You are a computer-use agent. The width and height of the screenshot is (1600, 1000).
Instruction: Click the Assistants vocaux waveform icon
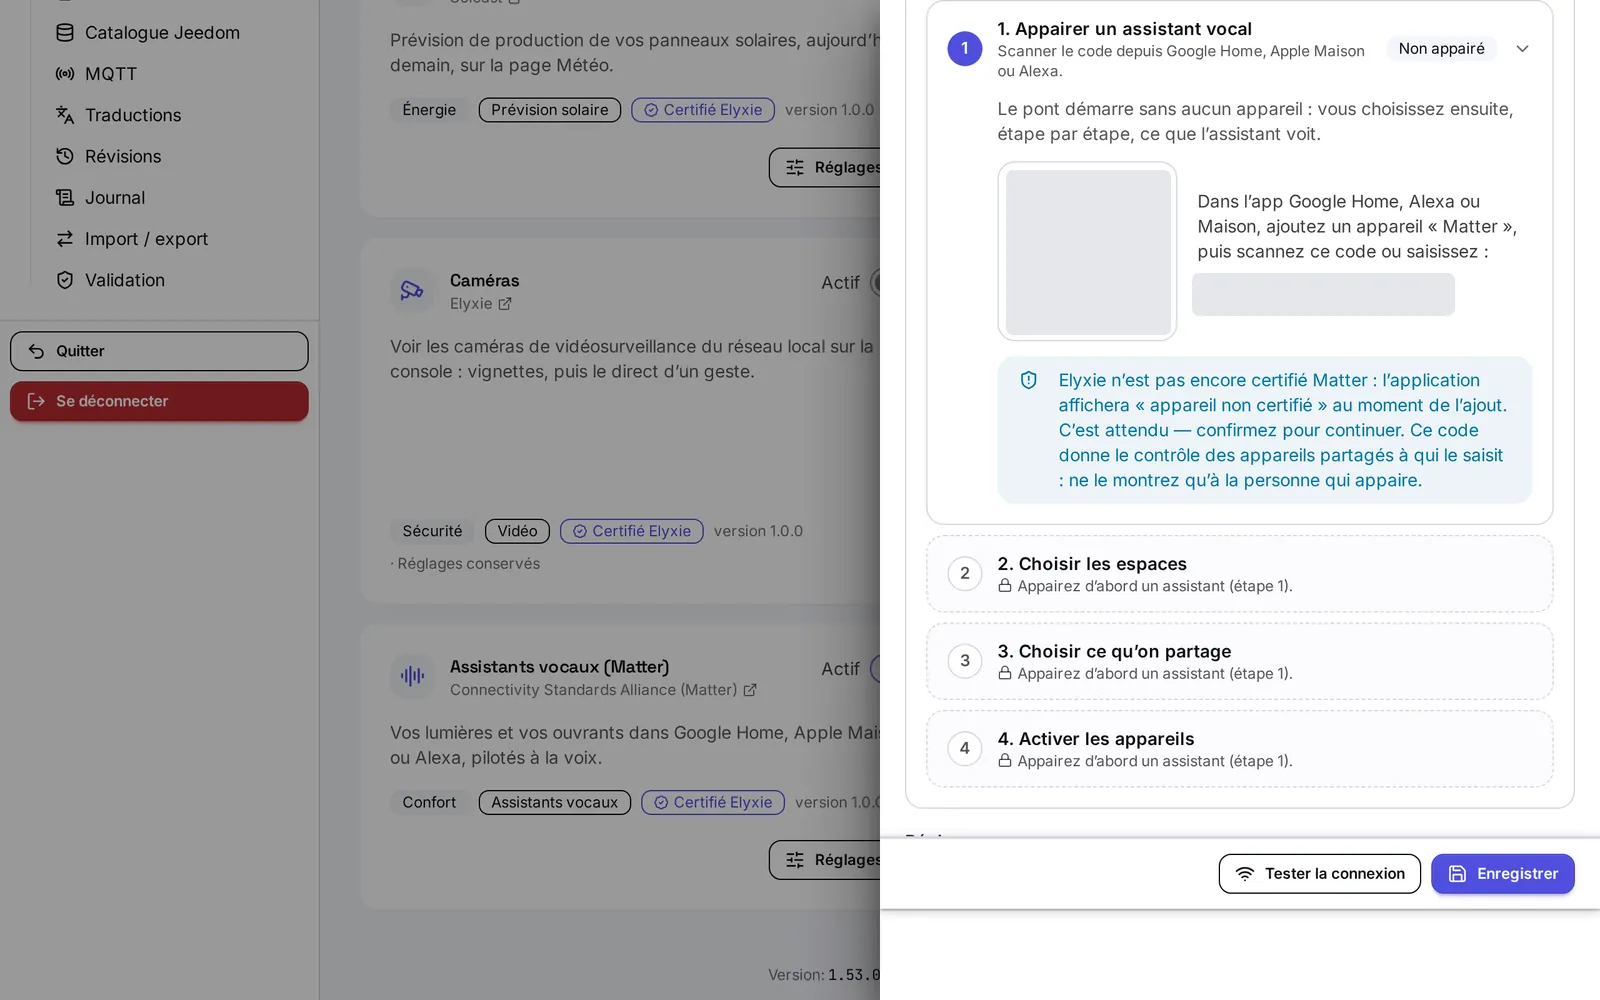point(412,677)
